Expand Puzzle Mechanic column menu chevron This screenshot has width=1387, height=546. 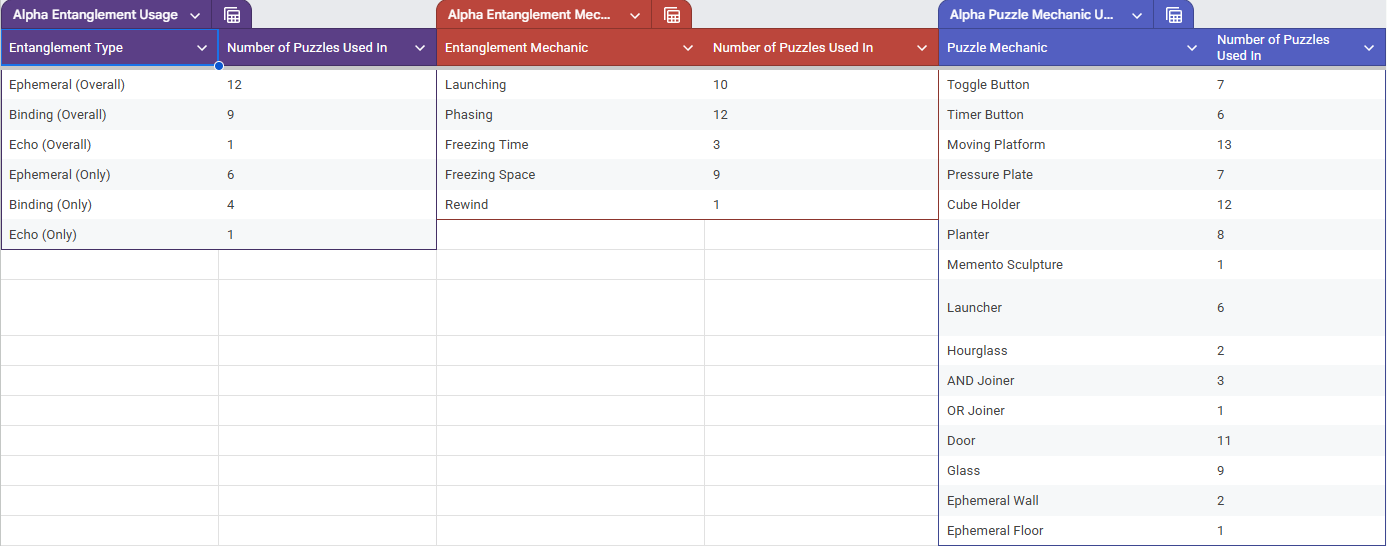(x=1192, y=48)
